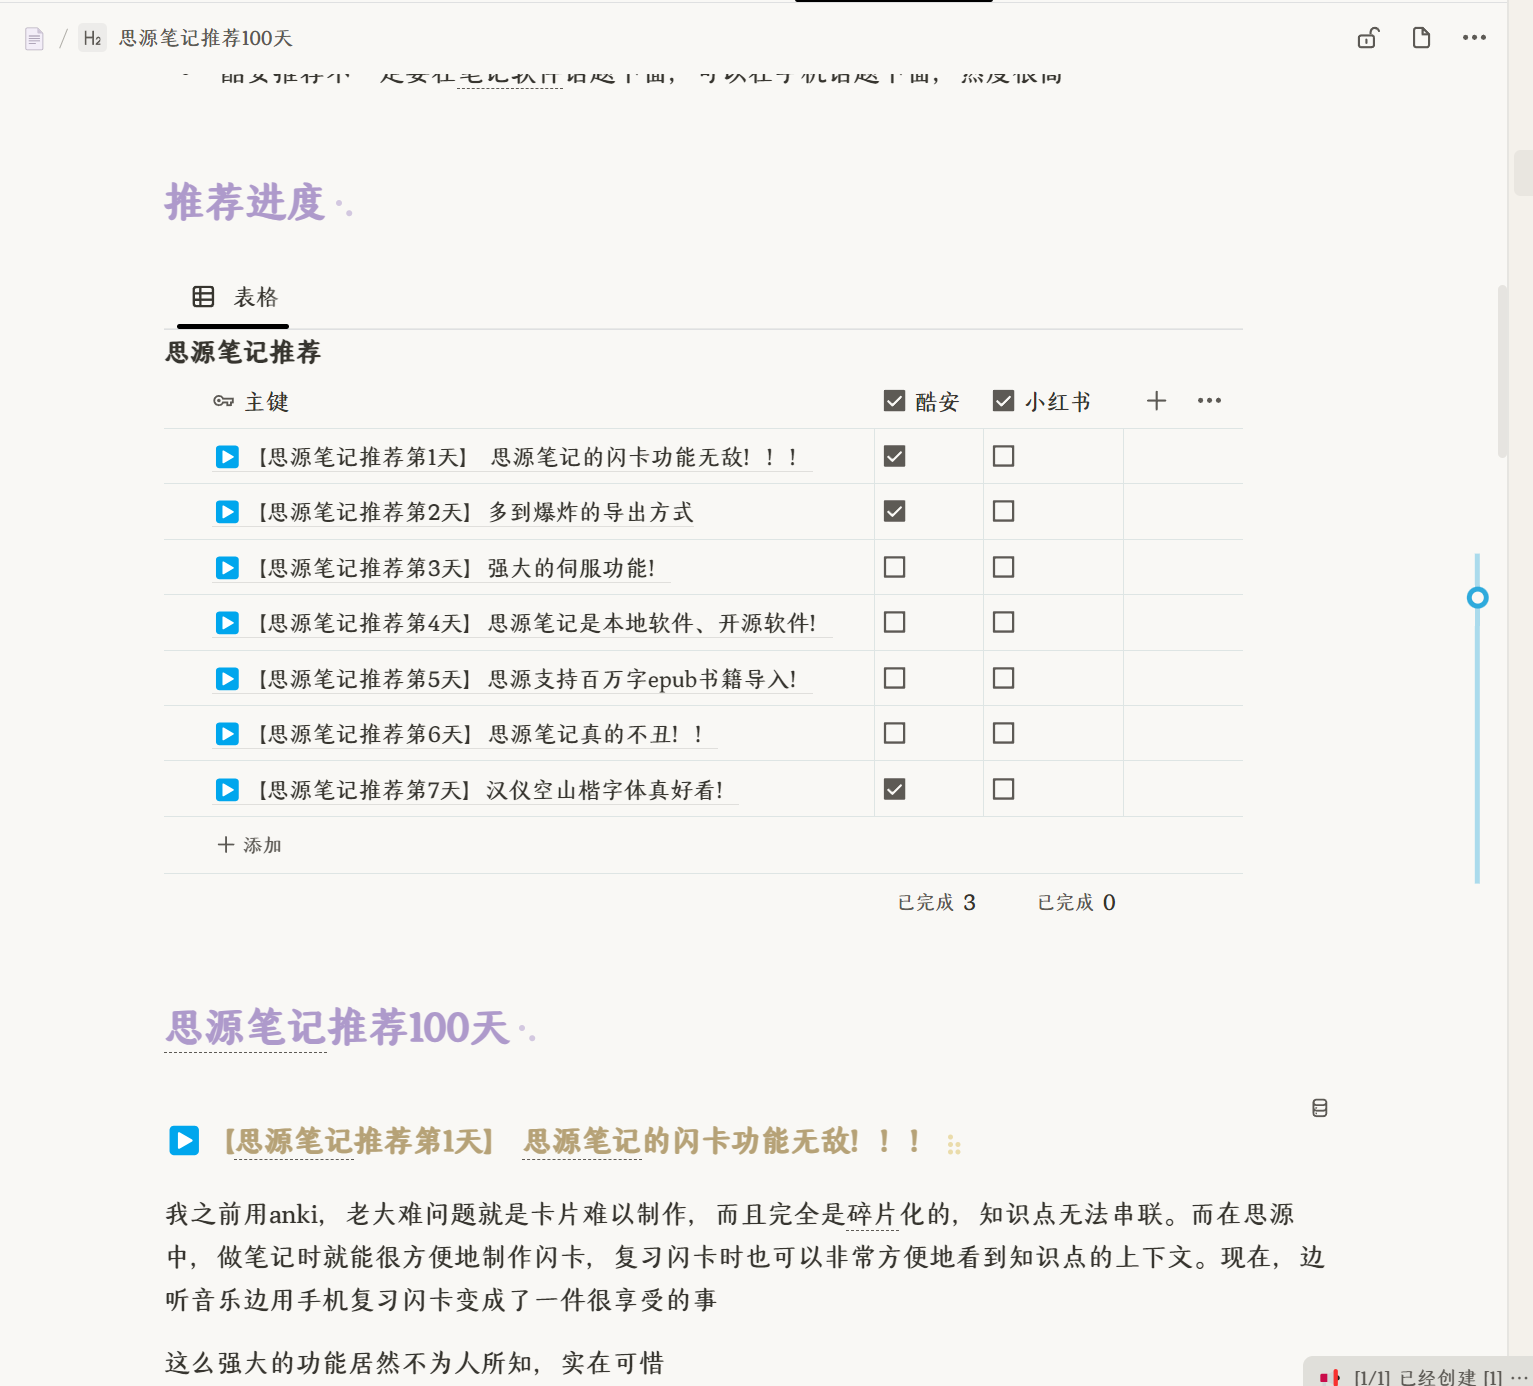Open the document tree icon in breadcrumb
The width and height of the screenshot is (1533, 1386).
[x=34, y=37]
